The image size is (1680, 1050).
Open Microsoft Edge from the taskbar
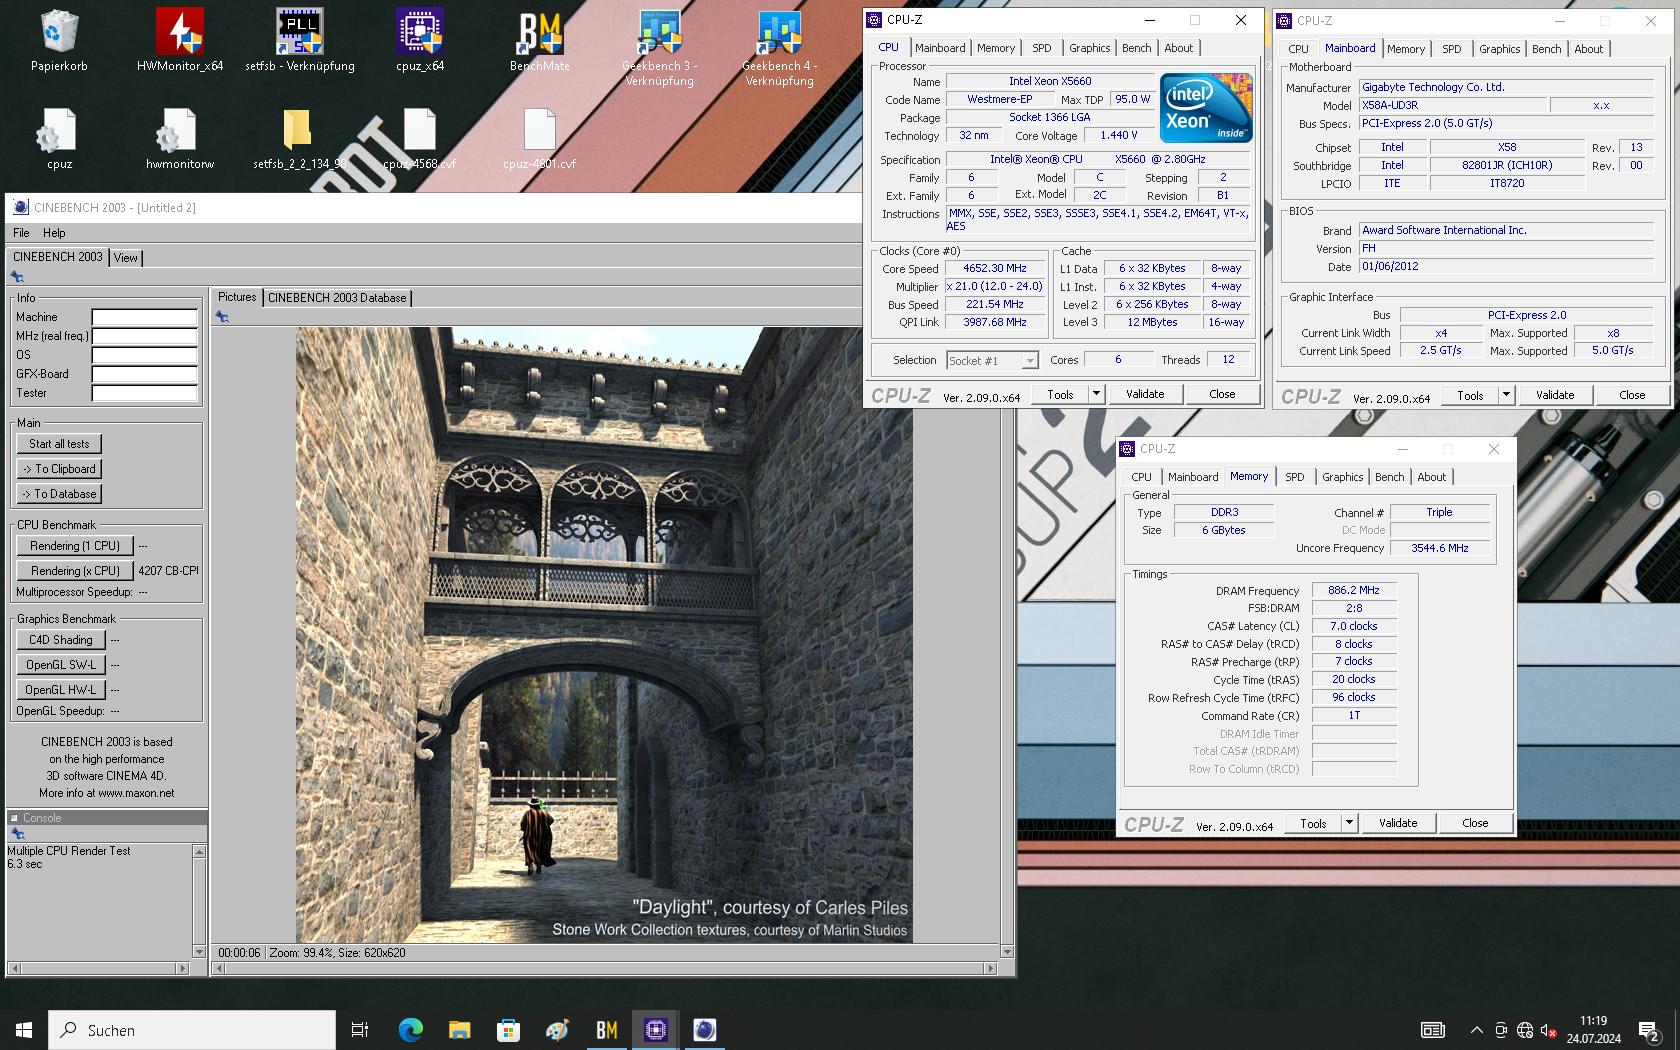(x=410, y=1030)
